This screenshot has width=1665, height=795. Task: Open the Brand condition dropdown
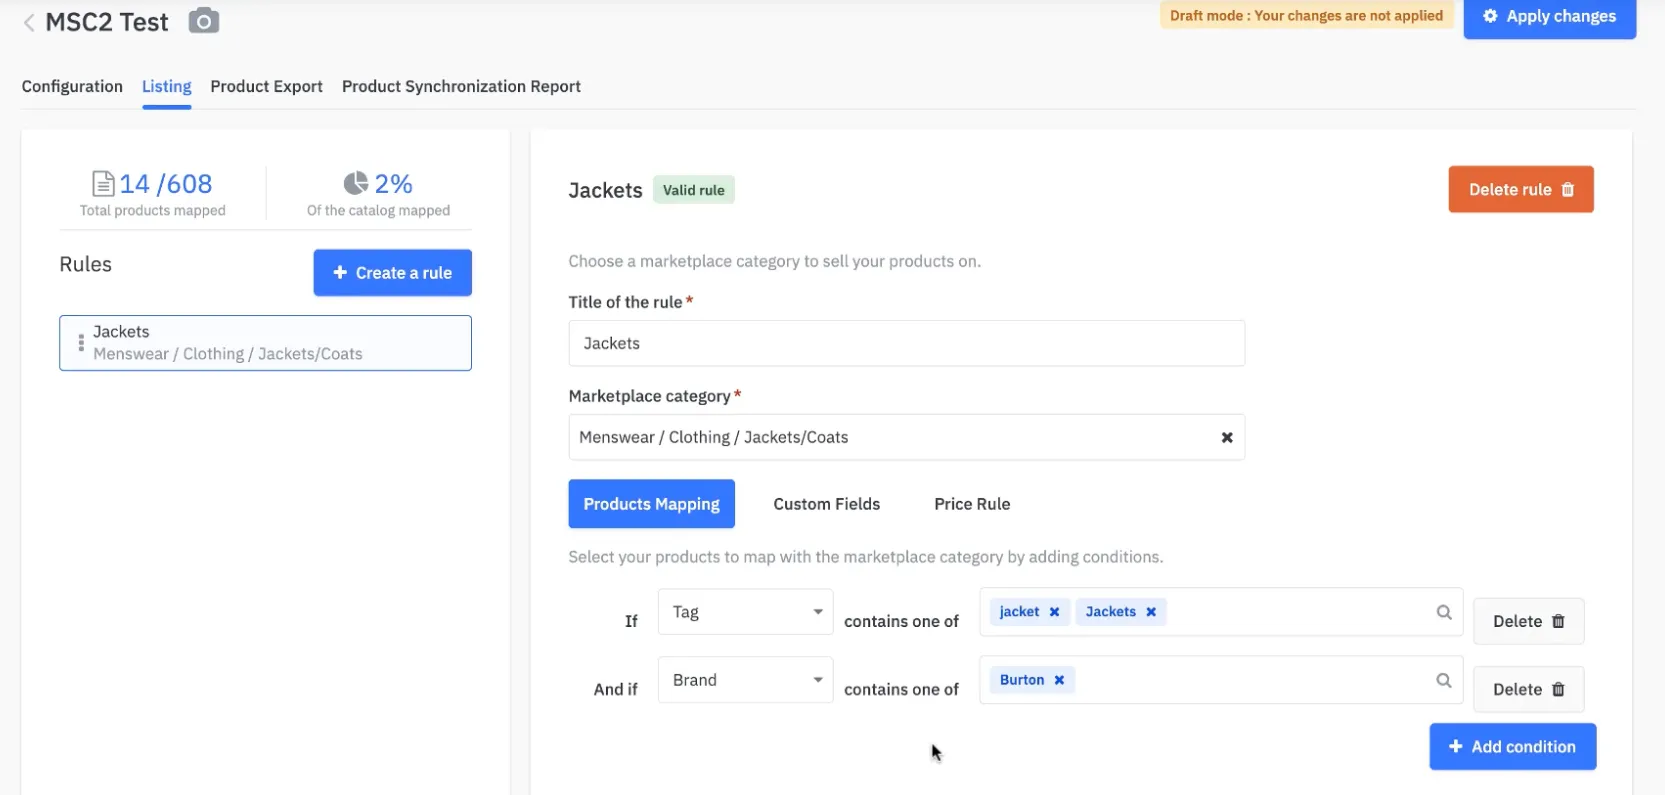745,680
